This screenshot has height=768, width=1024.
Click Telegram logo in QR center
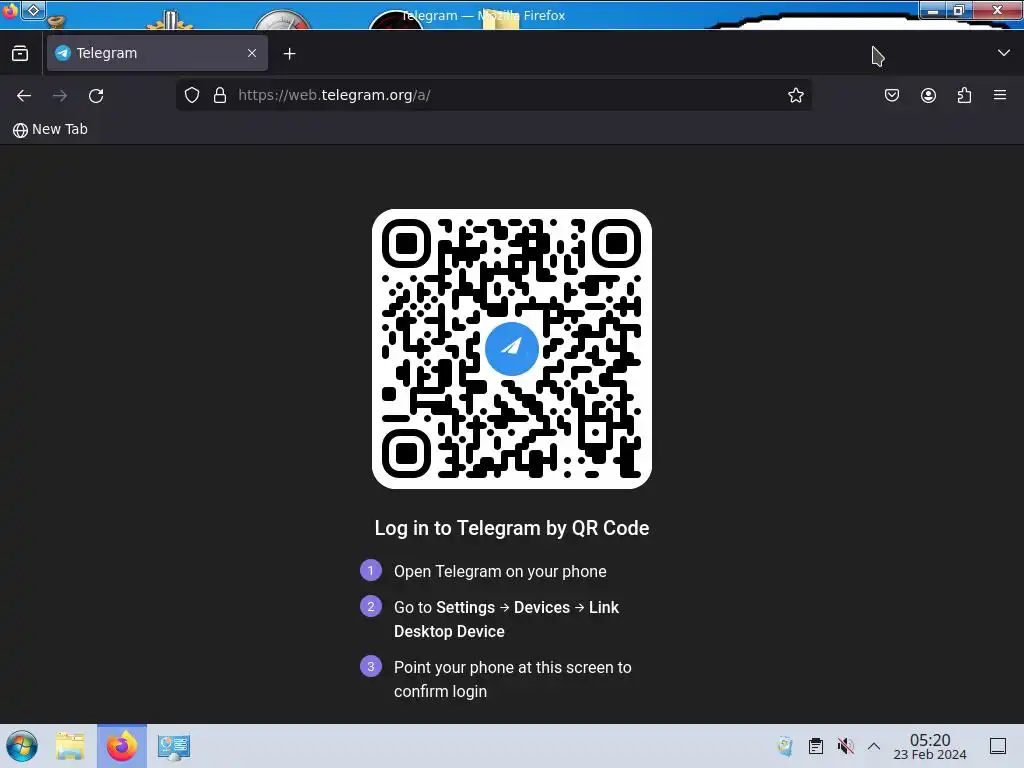tap(512, 349)
